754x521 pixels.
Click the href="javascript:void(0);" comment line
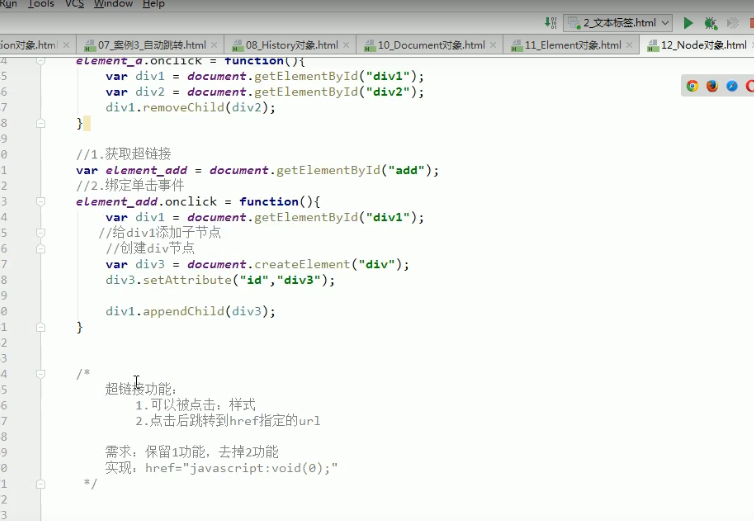coord(222,468)
